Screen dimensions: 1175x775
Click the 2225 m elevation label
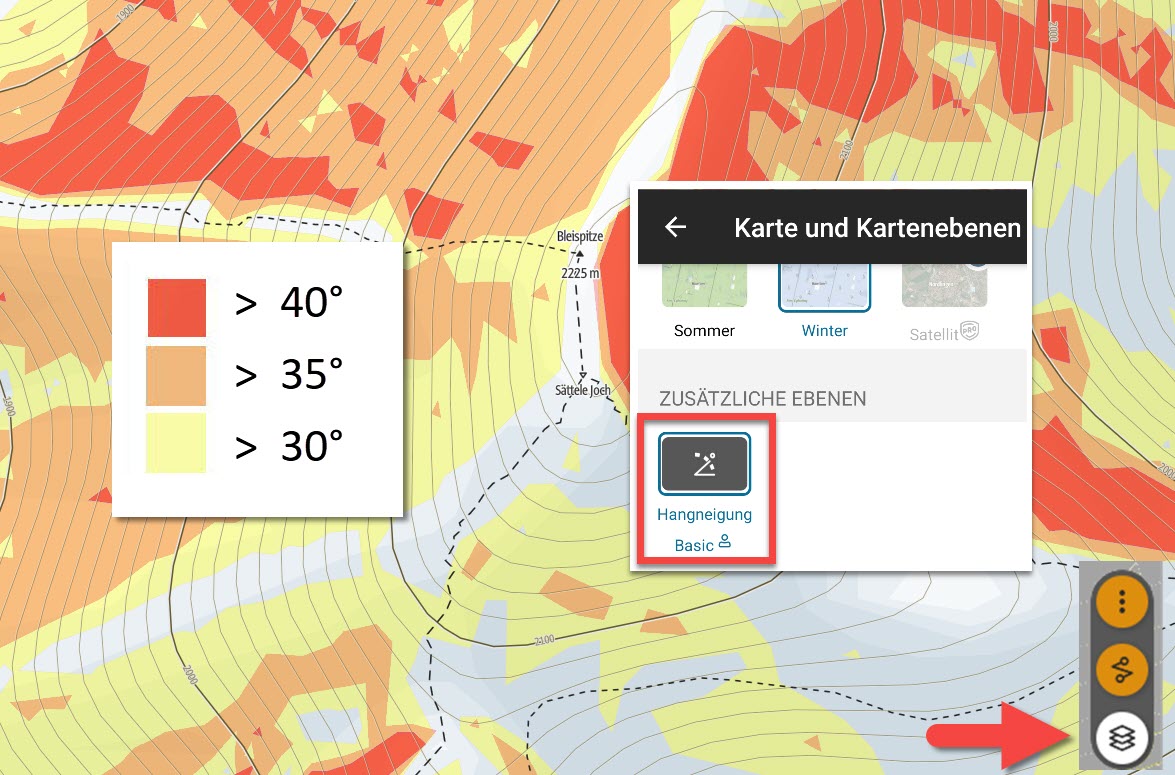(581, 274)
